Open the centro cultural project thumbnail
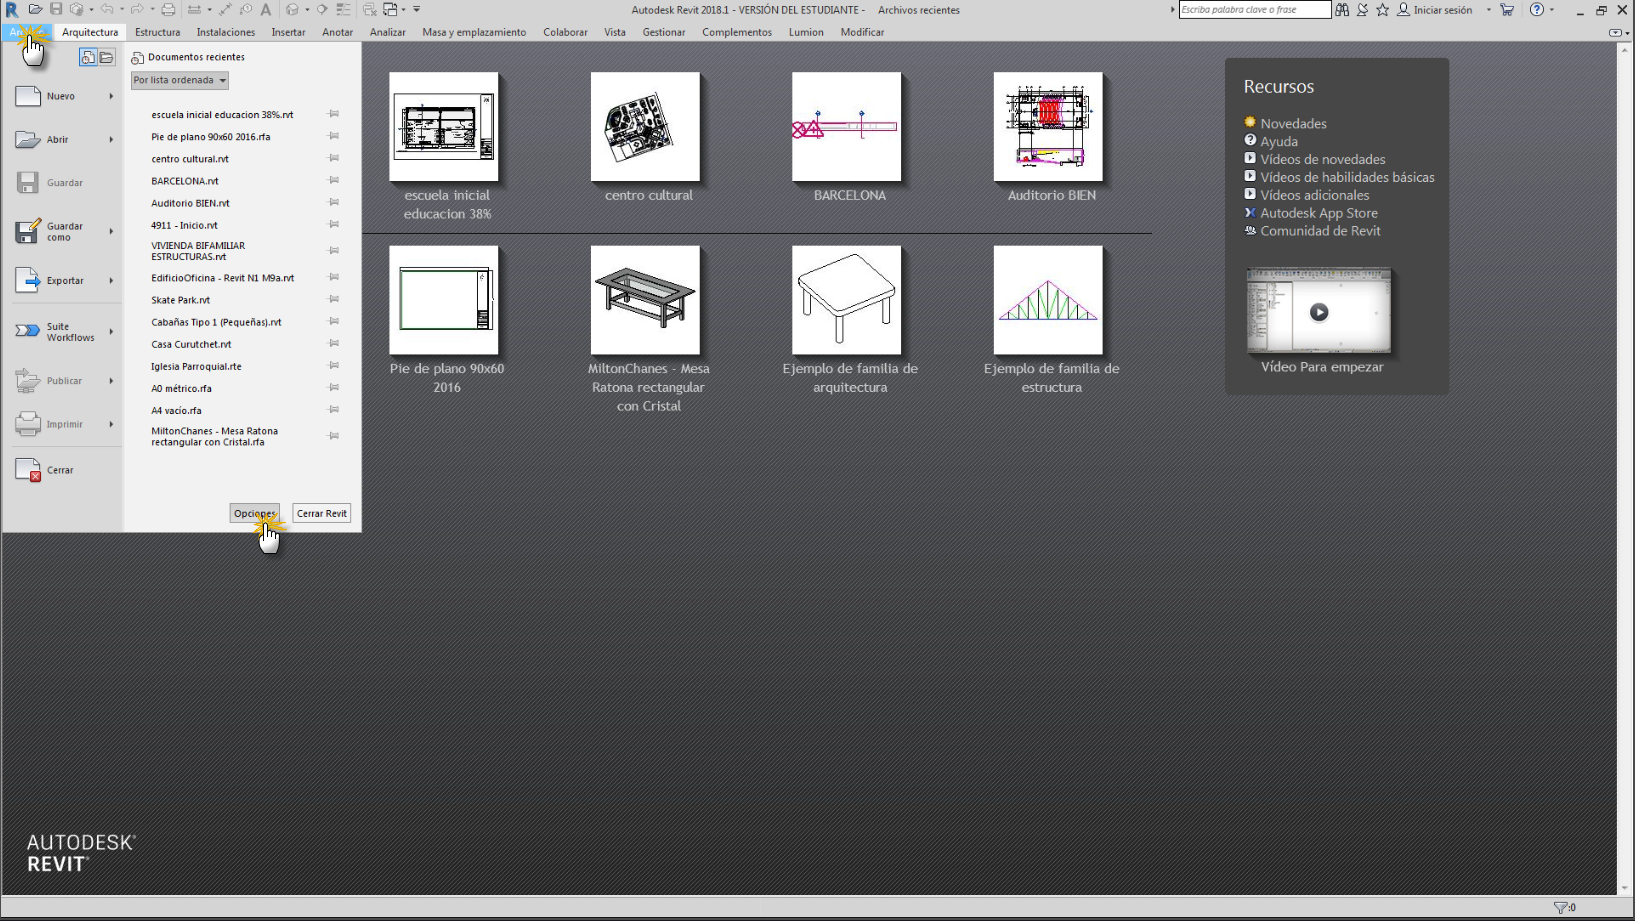Viewport: 1635px width, 921px height. [645, 126]
